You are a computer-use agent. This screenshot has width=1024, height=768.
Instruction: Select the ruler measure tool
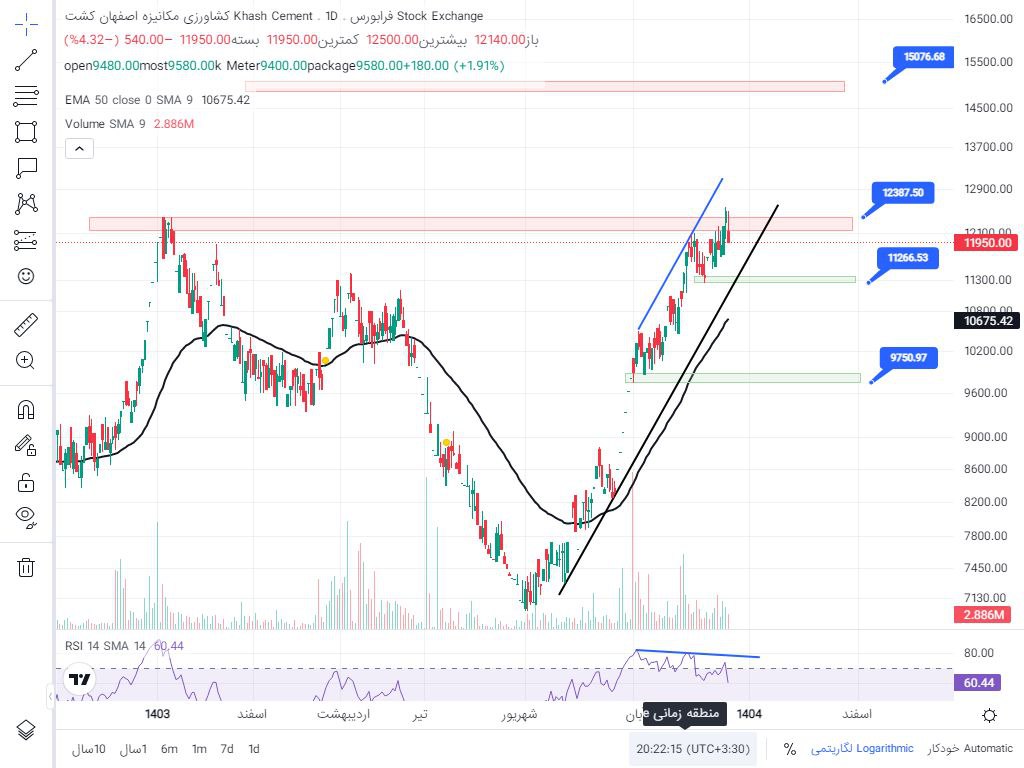tap(26, 325)
